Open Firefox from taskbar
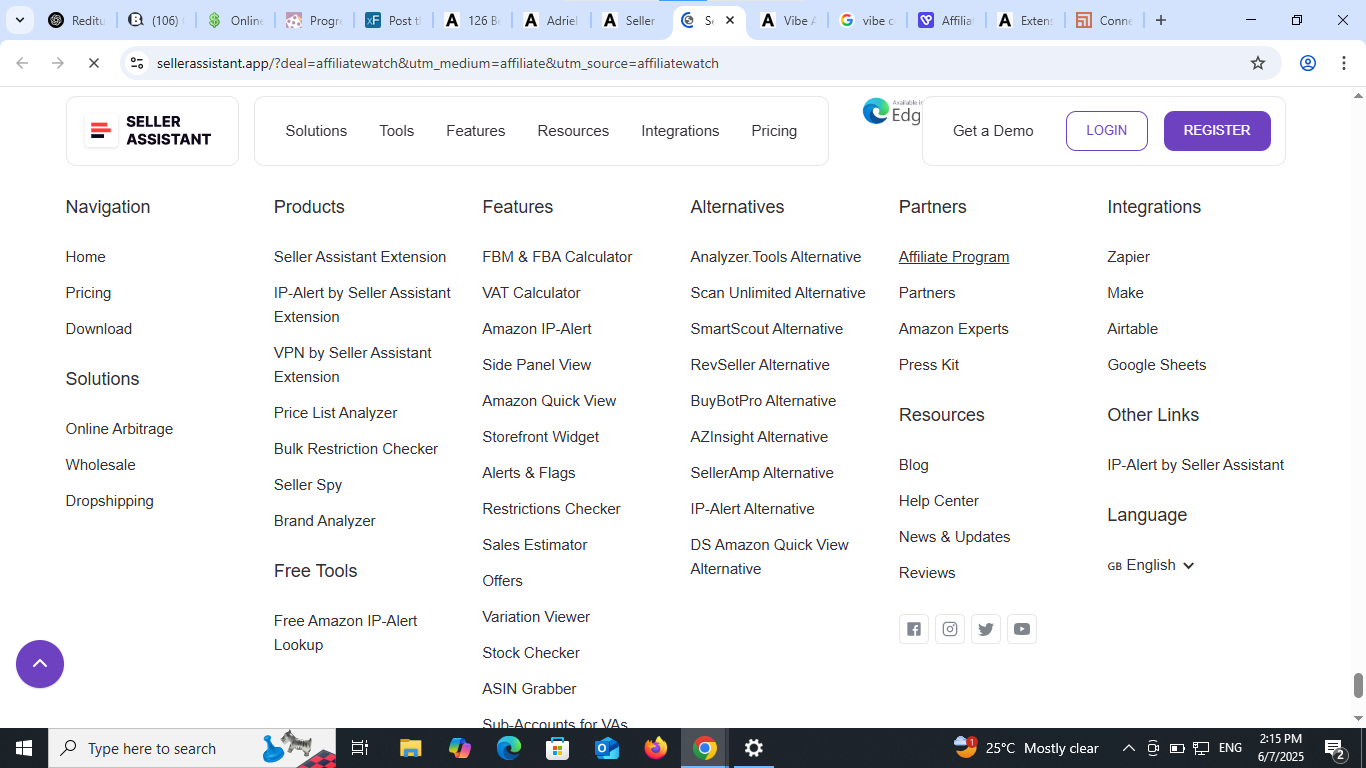1366x768 pixels. coord(656,748)
